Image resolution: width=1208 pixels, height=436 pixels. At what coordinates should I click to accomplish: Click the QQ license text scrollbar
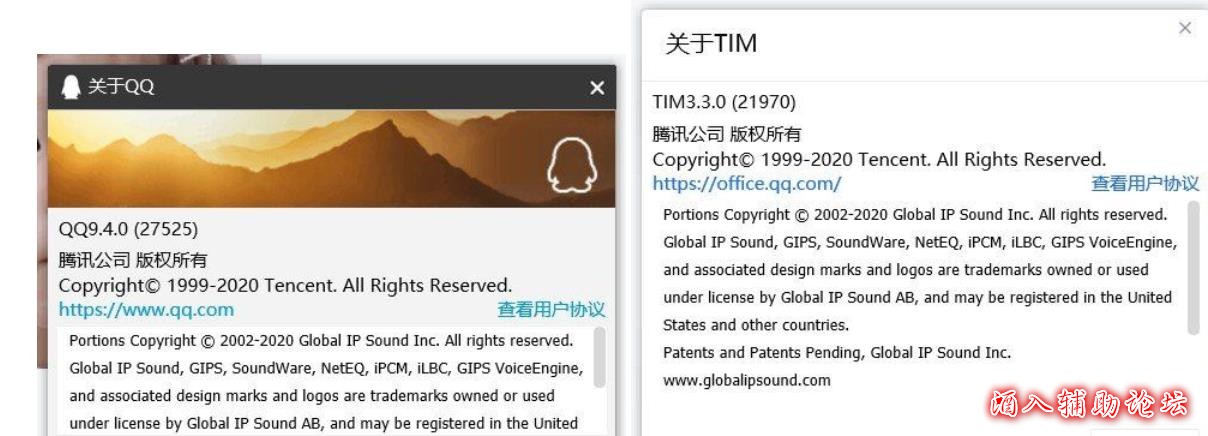(600, 356)
